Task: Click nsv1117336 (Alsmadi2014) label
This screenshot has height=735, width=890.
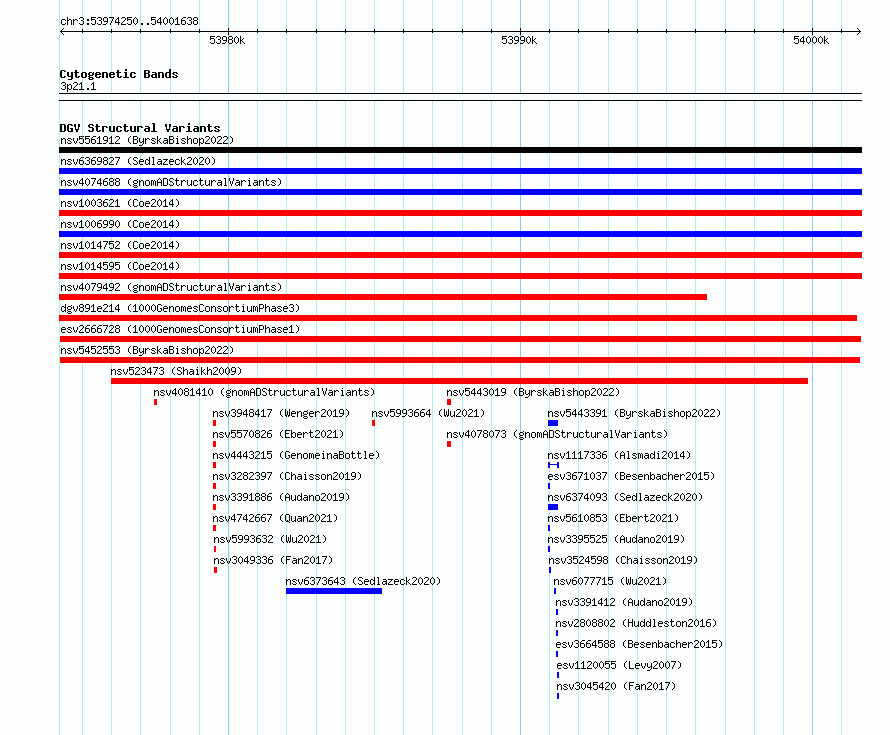Action: 619,455
